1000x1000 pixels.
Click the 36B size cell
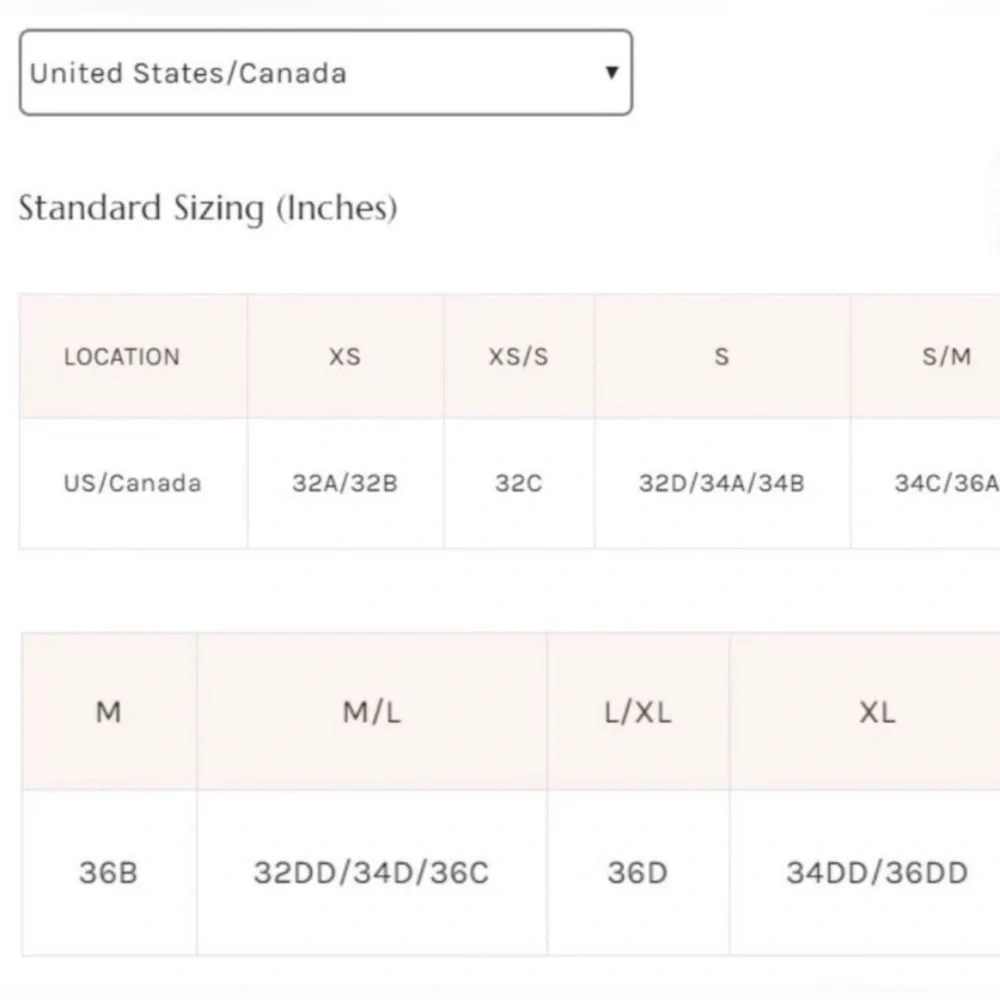(x=109, y=872)
